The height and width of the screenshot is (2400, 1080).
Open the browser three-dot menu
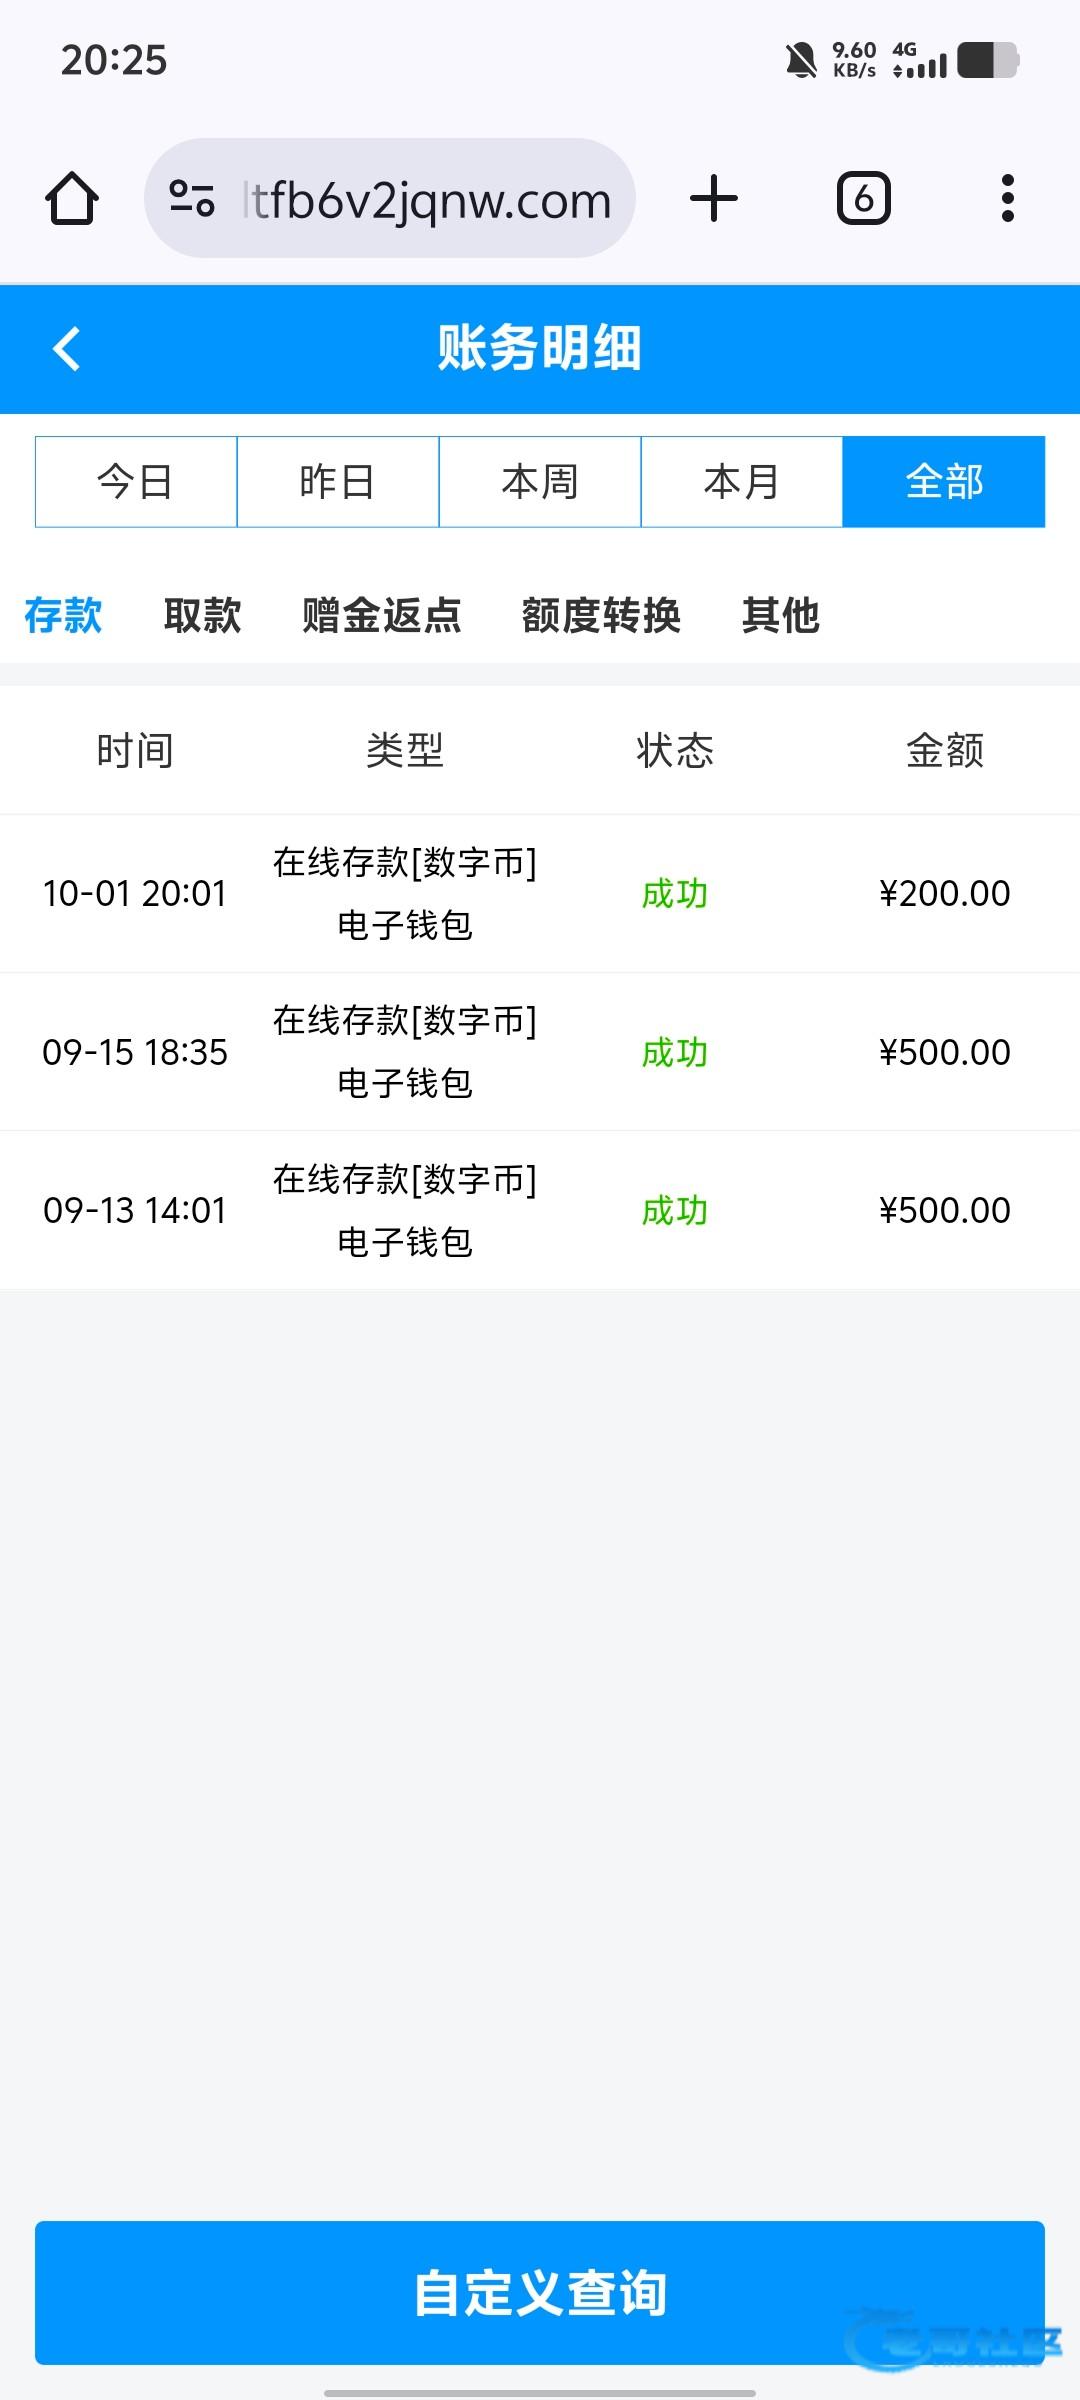coord(1007,198)
